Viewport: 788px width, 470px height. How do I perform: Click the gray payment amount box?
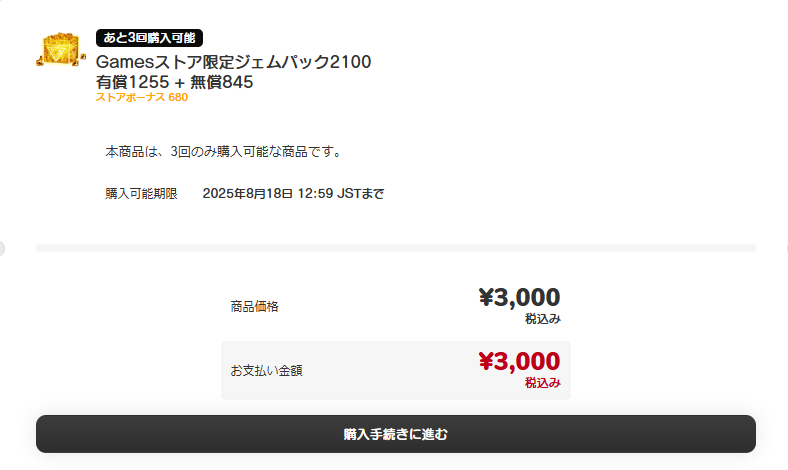click(395, 370)
